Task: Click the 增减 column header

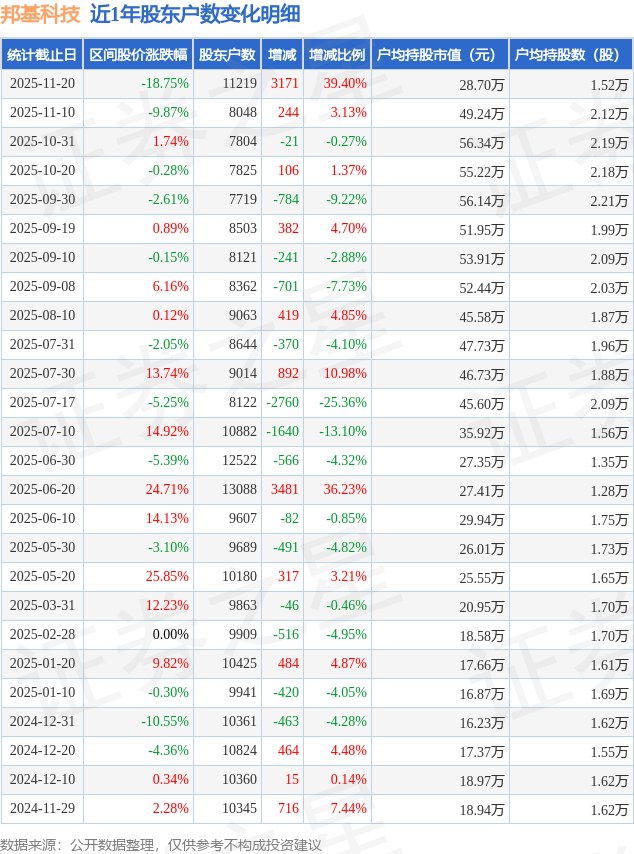Action: point(282,55)
